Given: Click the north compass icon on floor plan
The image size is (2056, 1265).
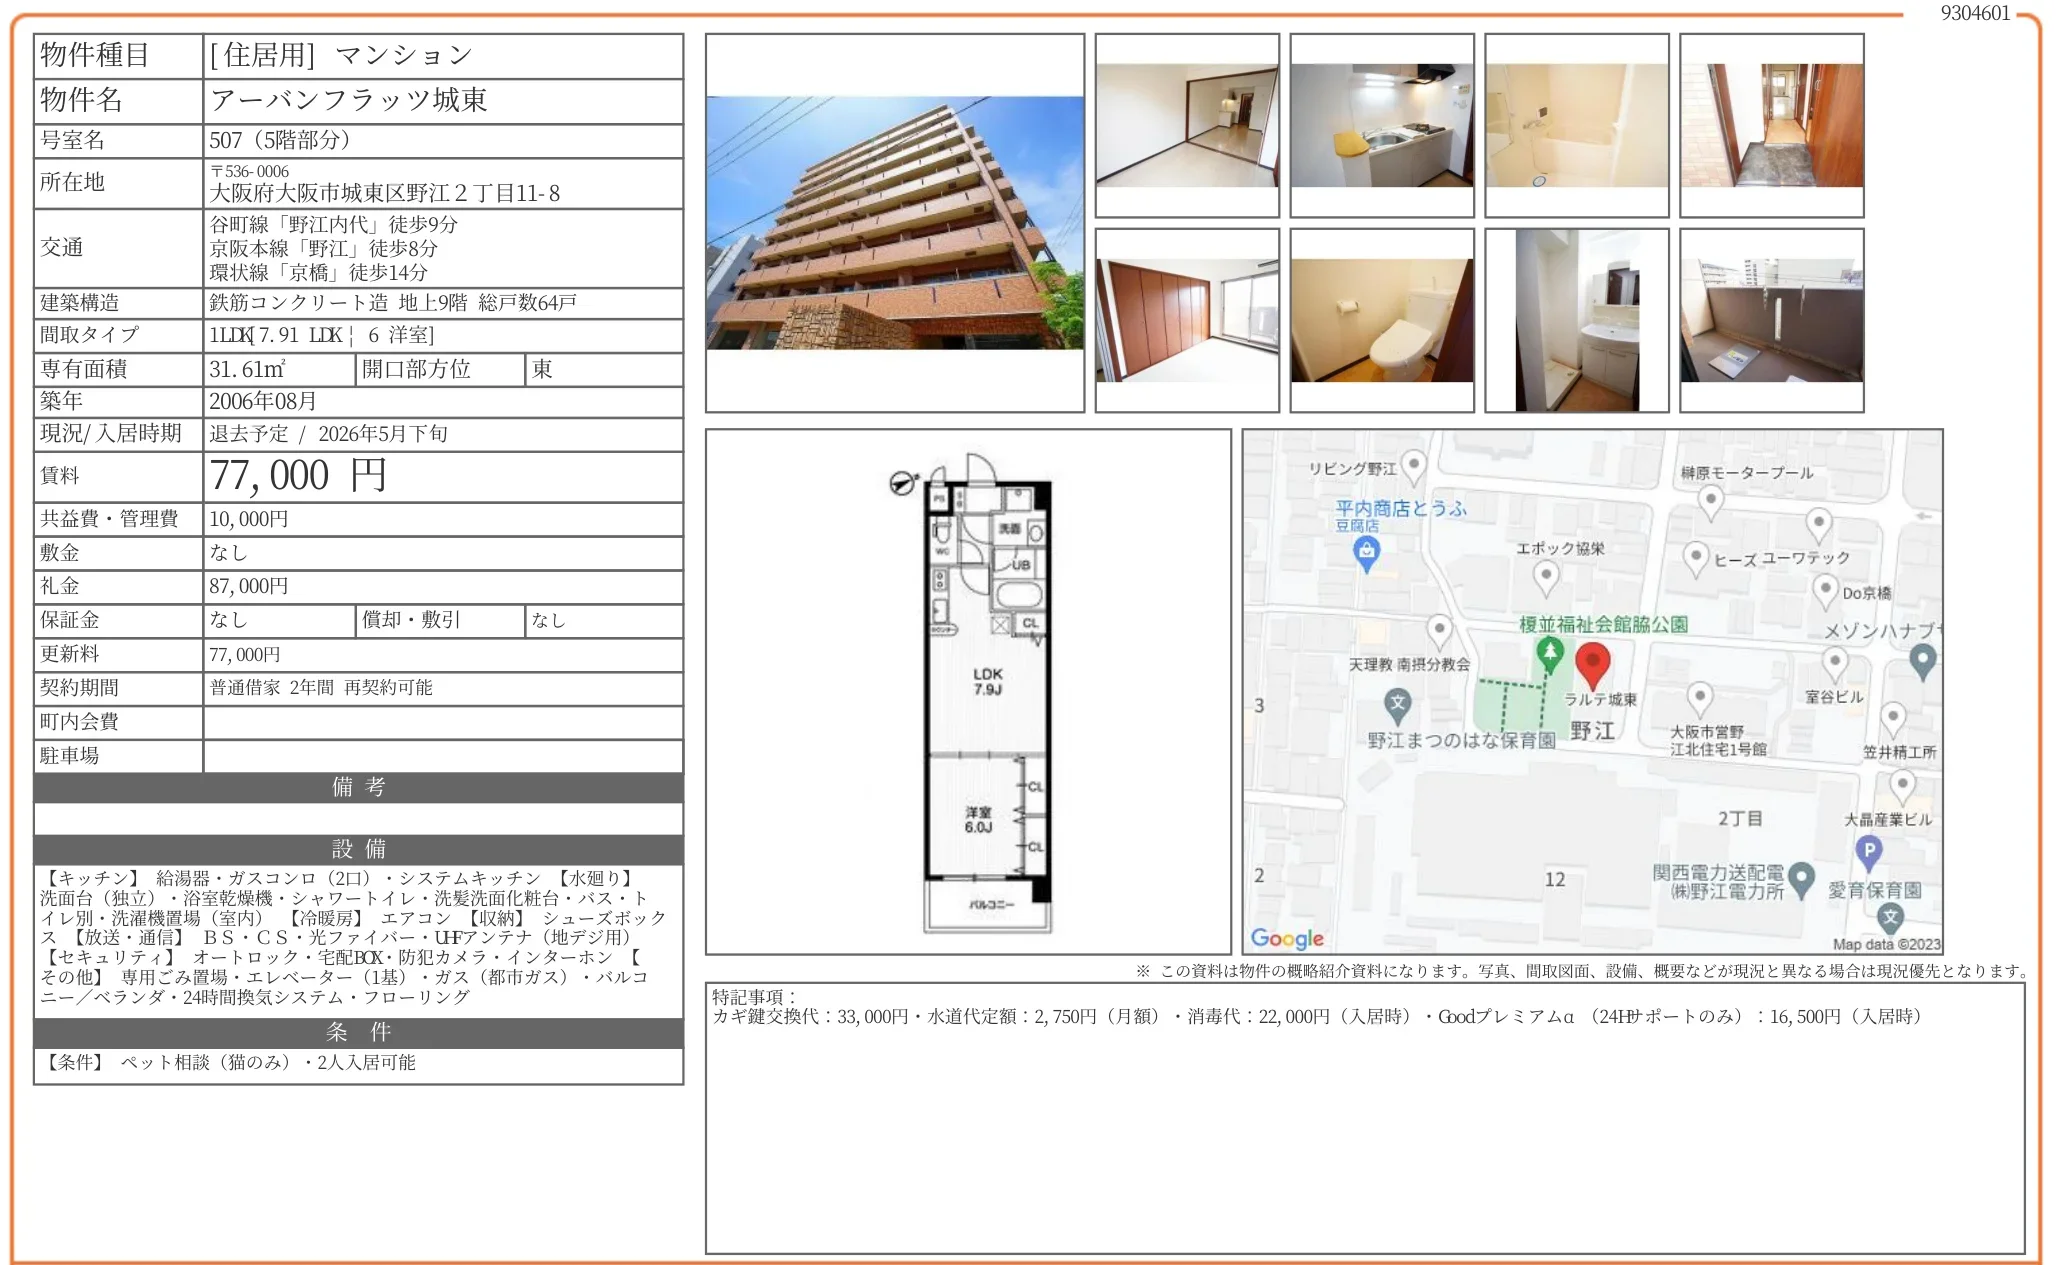Looking at the screenshot, I should (x=902, y=483).
